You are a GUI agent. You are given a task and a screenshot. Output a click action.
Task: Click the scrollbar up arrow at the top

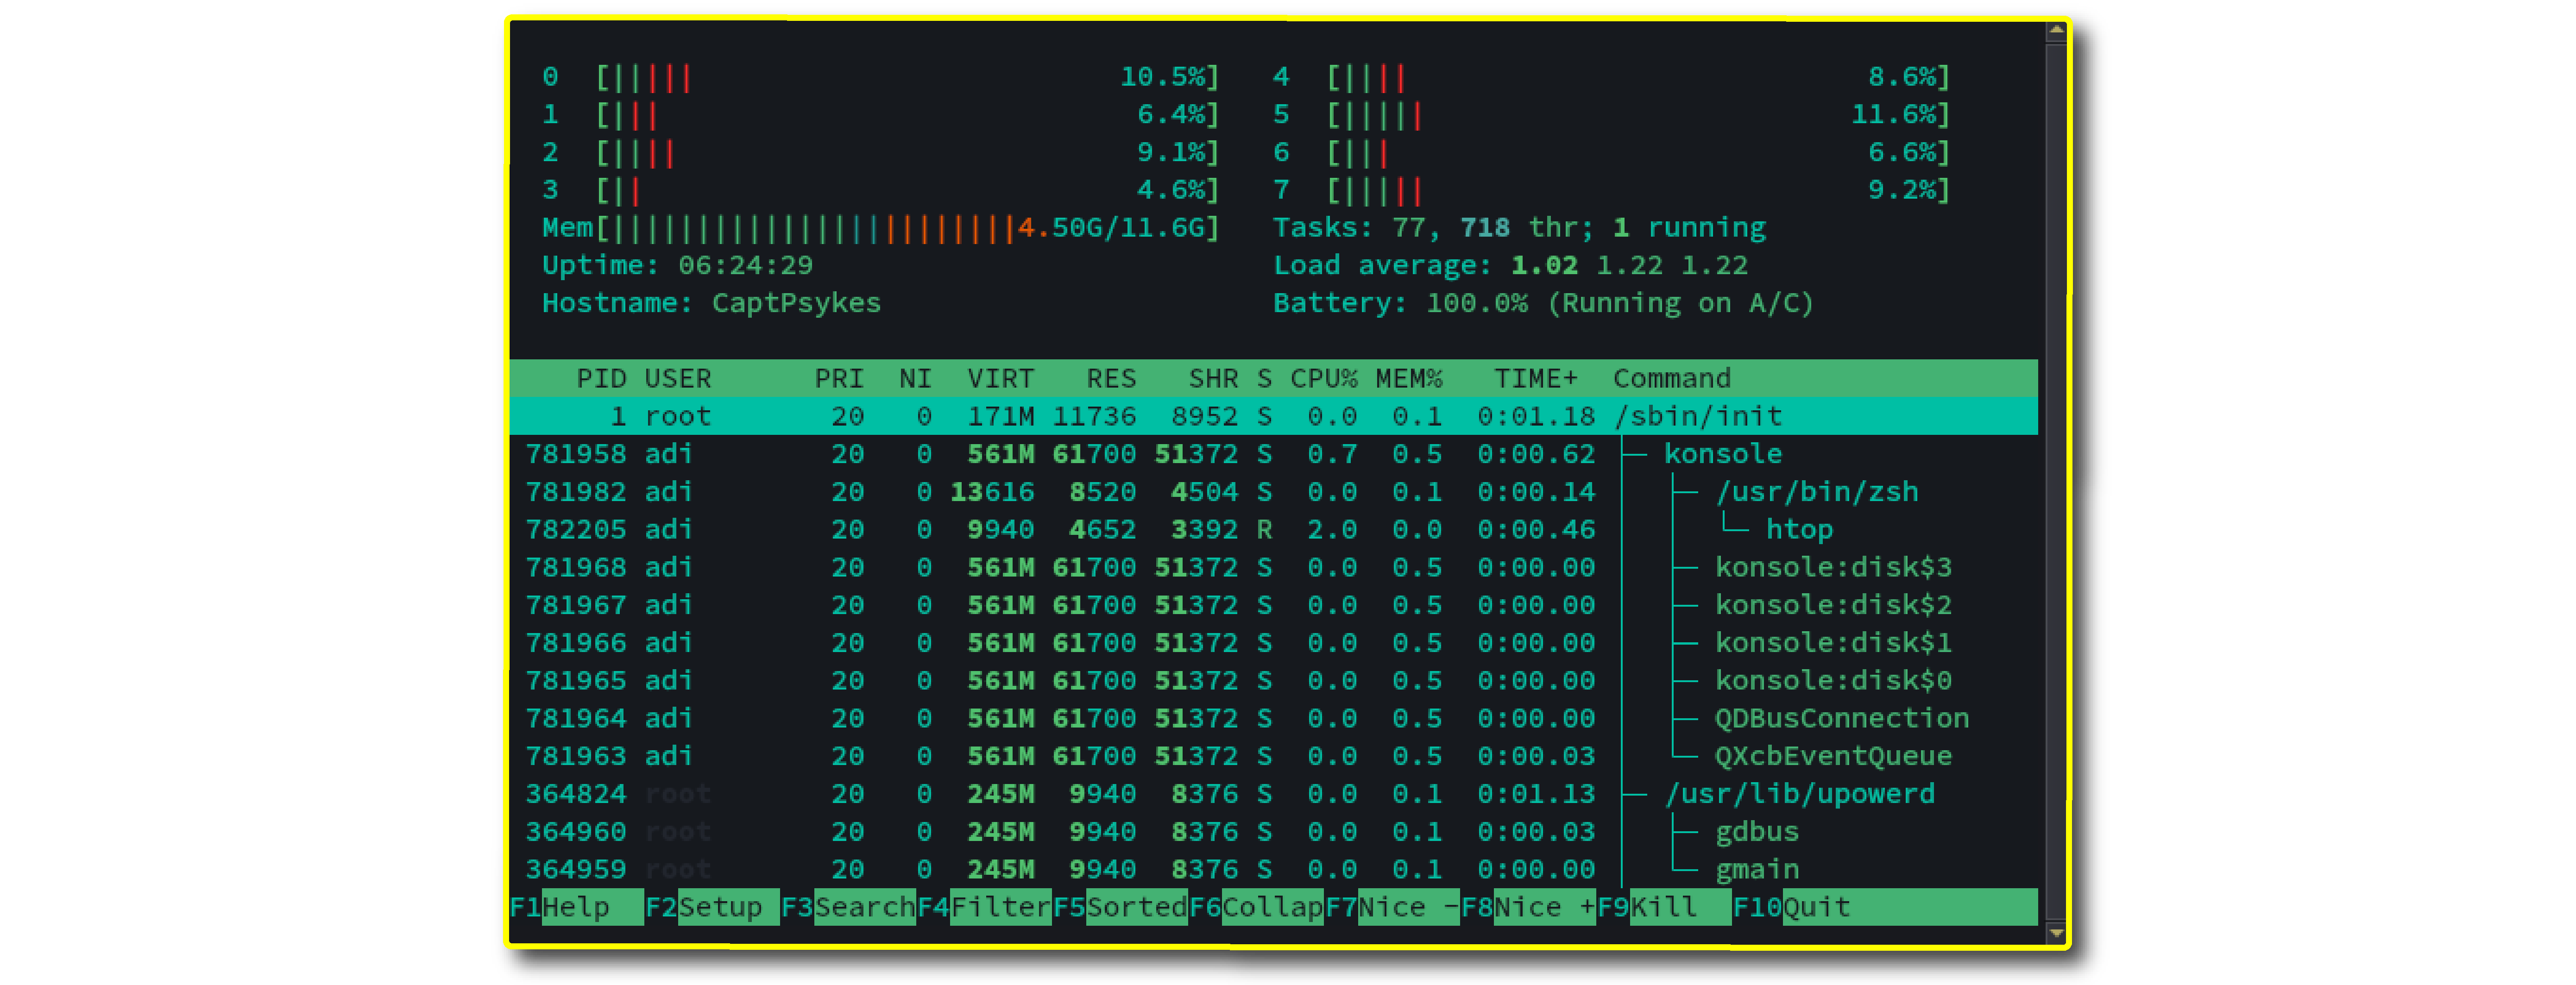coord(2056,31)
